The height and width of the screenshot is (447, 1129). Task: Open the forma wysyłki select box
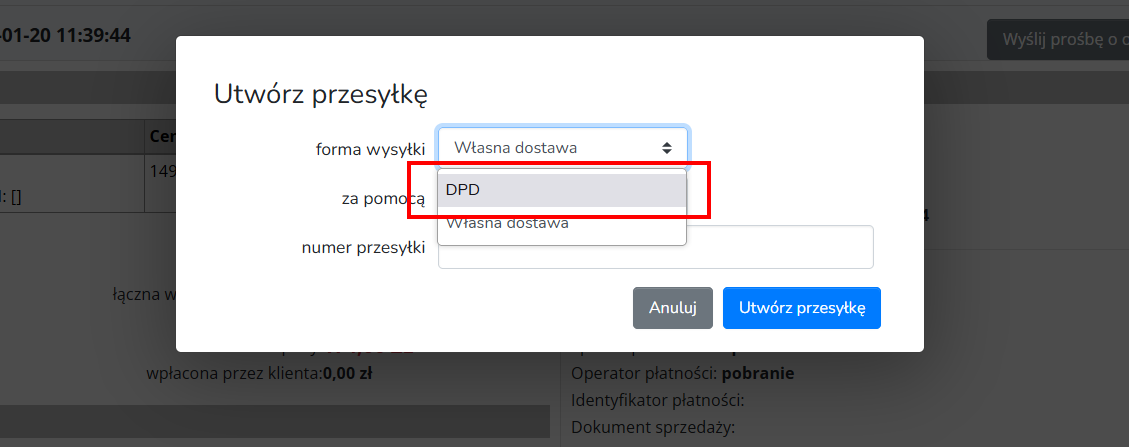562,148
